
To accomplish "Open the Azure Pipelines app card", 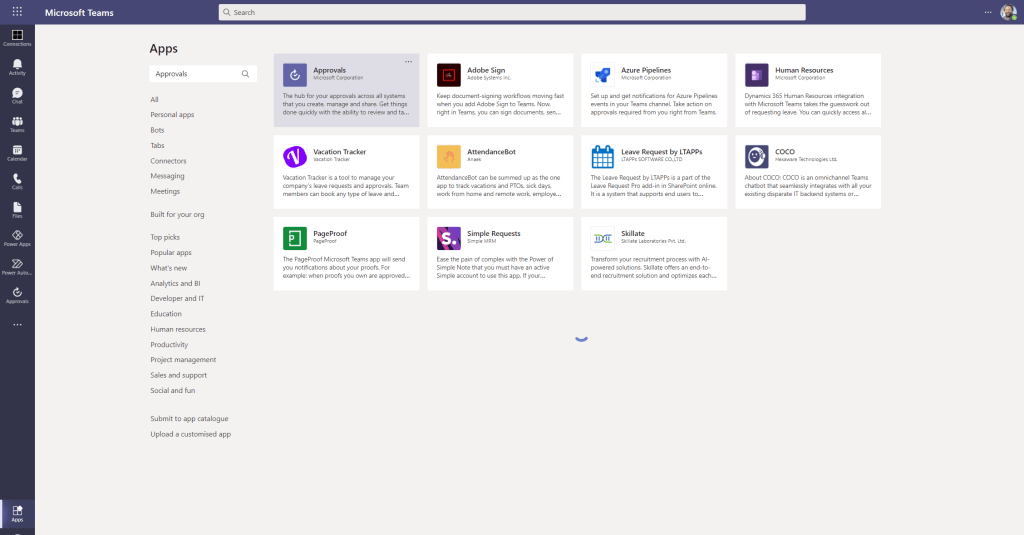I will coord(653,90).
